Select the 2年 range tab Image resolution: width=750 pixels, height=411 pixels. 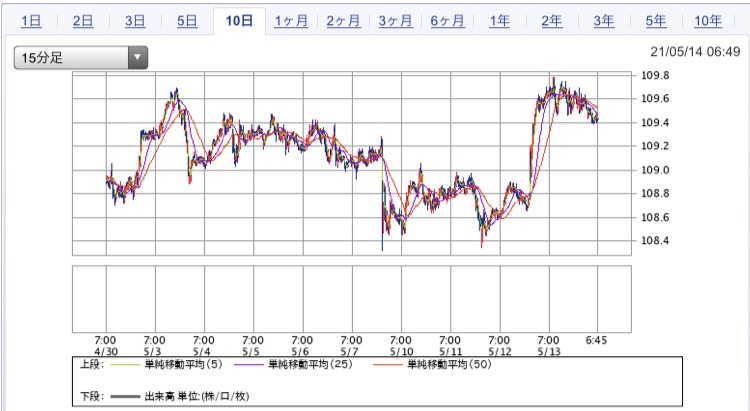tap(551, 21)
